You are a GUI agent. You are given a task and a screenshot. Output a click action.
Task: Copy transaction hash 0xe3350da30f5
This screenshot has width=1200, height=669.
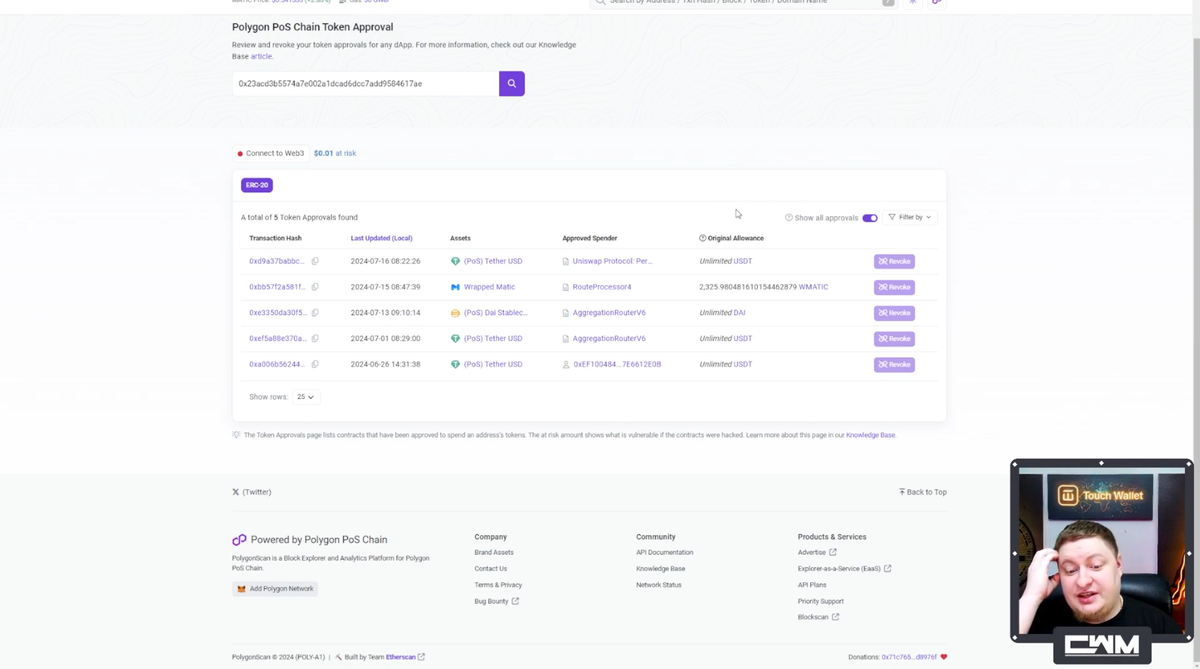[315, 313]
